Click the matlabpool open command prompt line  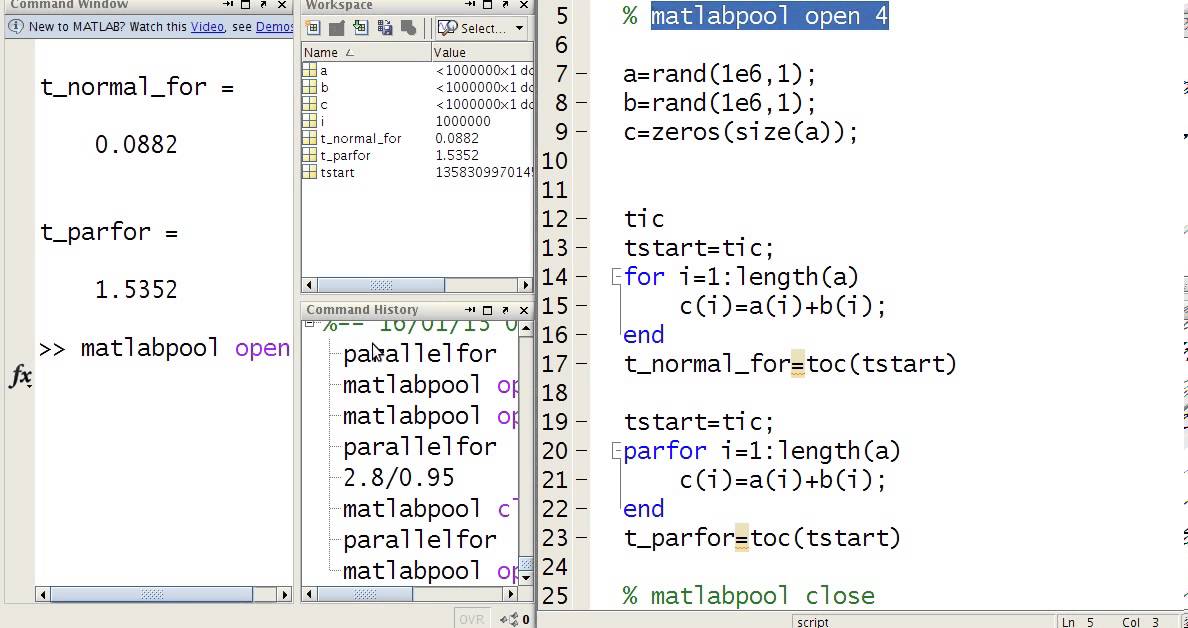(164, 348)
